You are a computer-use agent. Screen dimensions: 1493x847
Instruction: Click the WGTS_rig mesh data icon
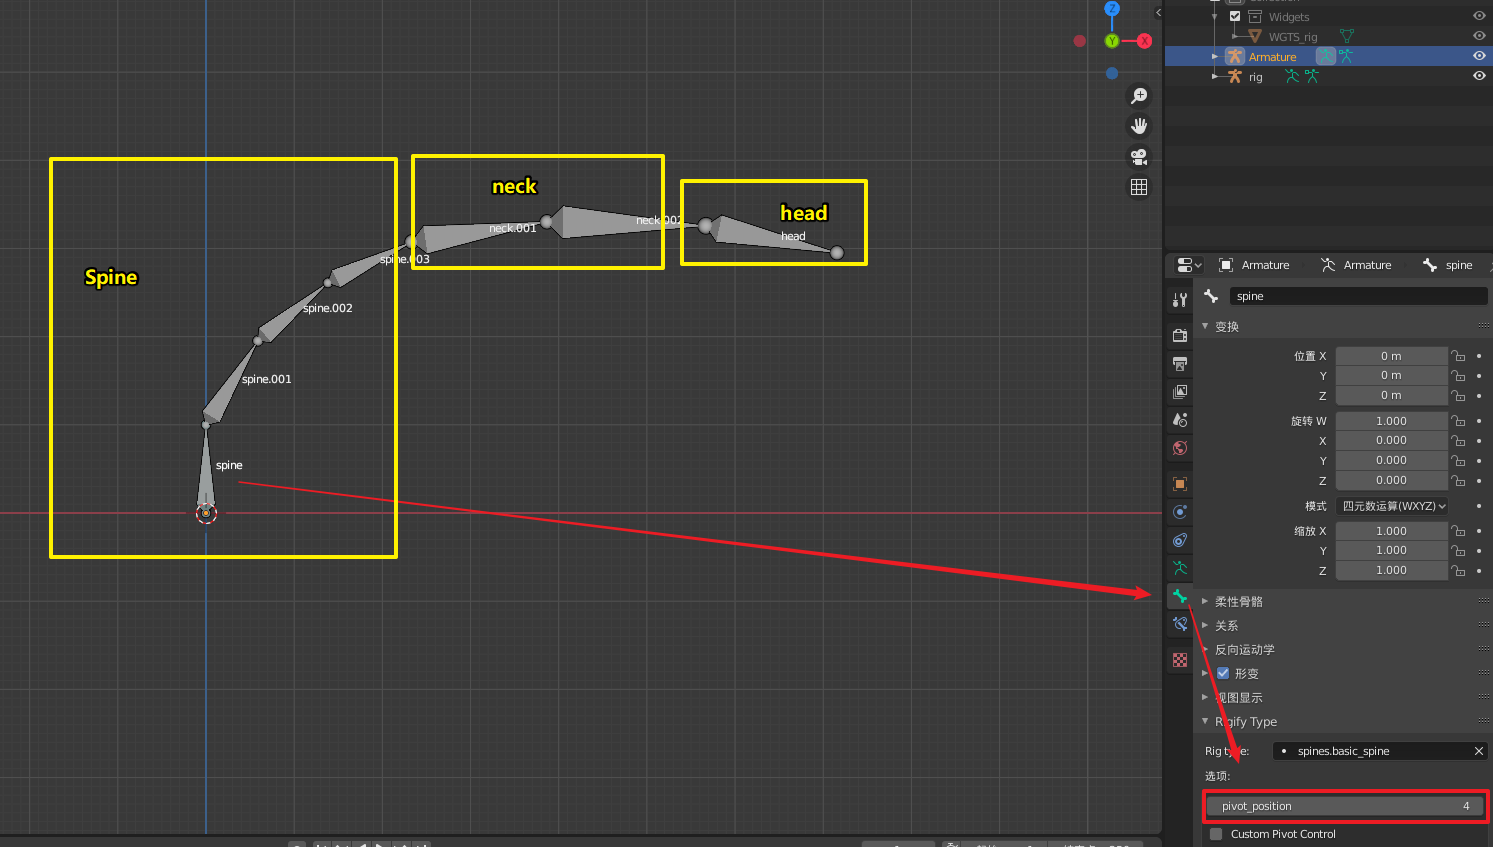tap(1347, 36)
